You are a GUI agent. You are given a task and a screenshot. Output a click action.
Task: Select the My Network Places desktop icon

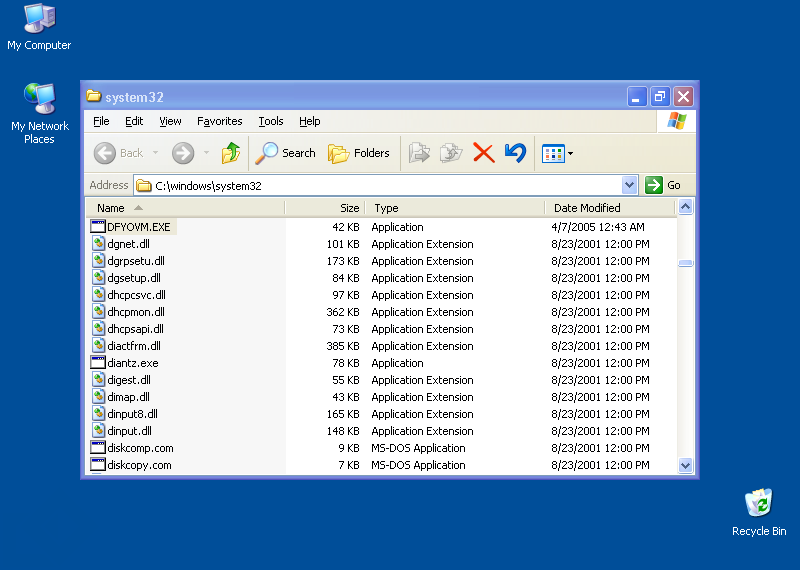[40, 114]
